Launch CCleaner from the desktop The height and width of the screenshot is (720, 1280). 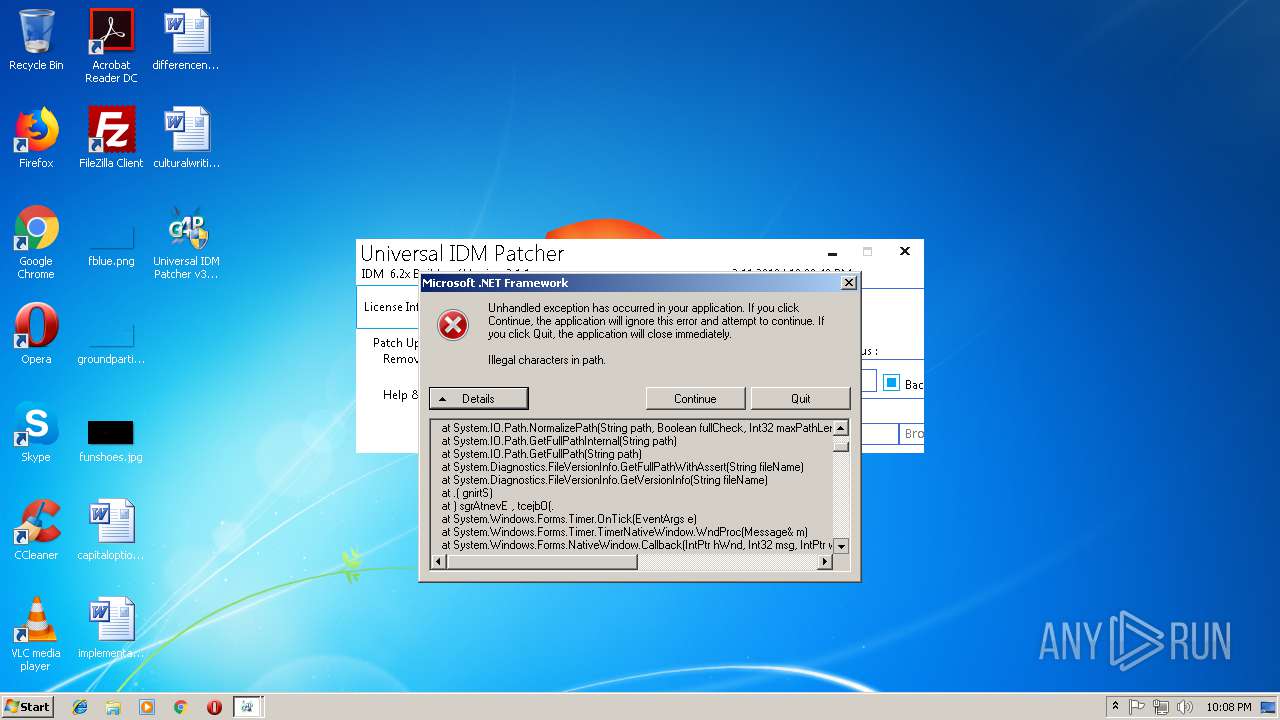(36, 530)
